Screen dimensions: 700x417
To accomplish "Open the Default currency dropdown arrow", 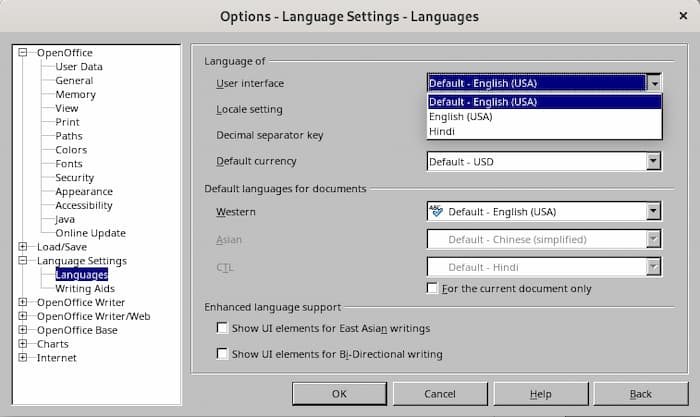I will coord(653,161).
